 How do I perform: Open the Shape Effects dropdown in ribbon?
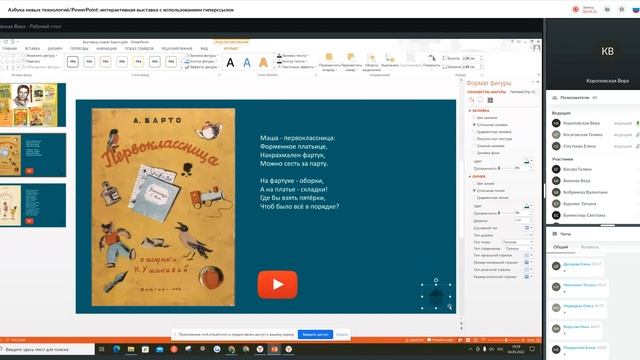coord(201,67)
